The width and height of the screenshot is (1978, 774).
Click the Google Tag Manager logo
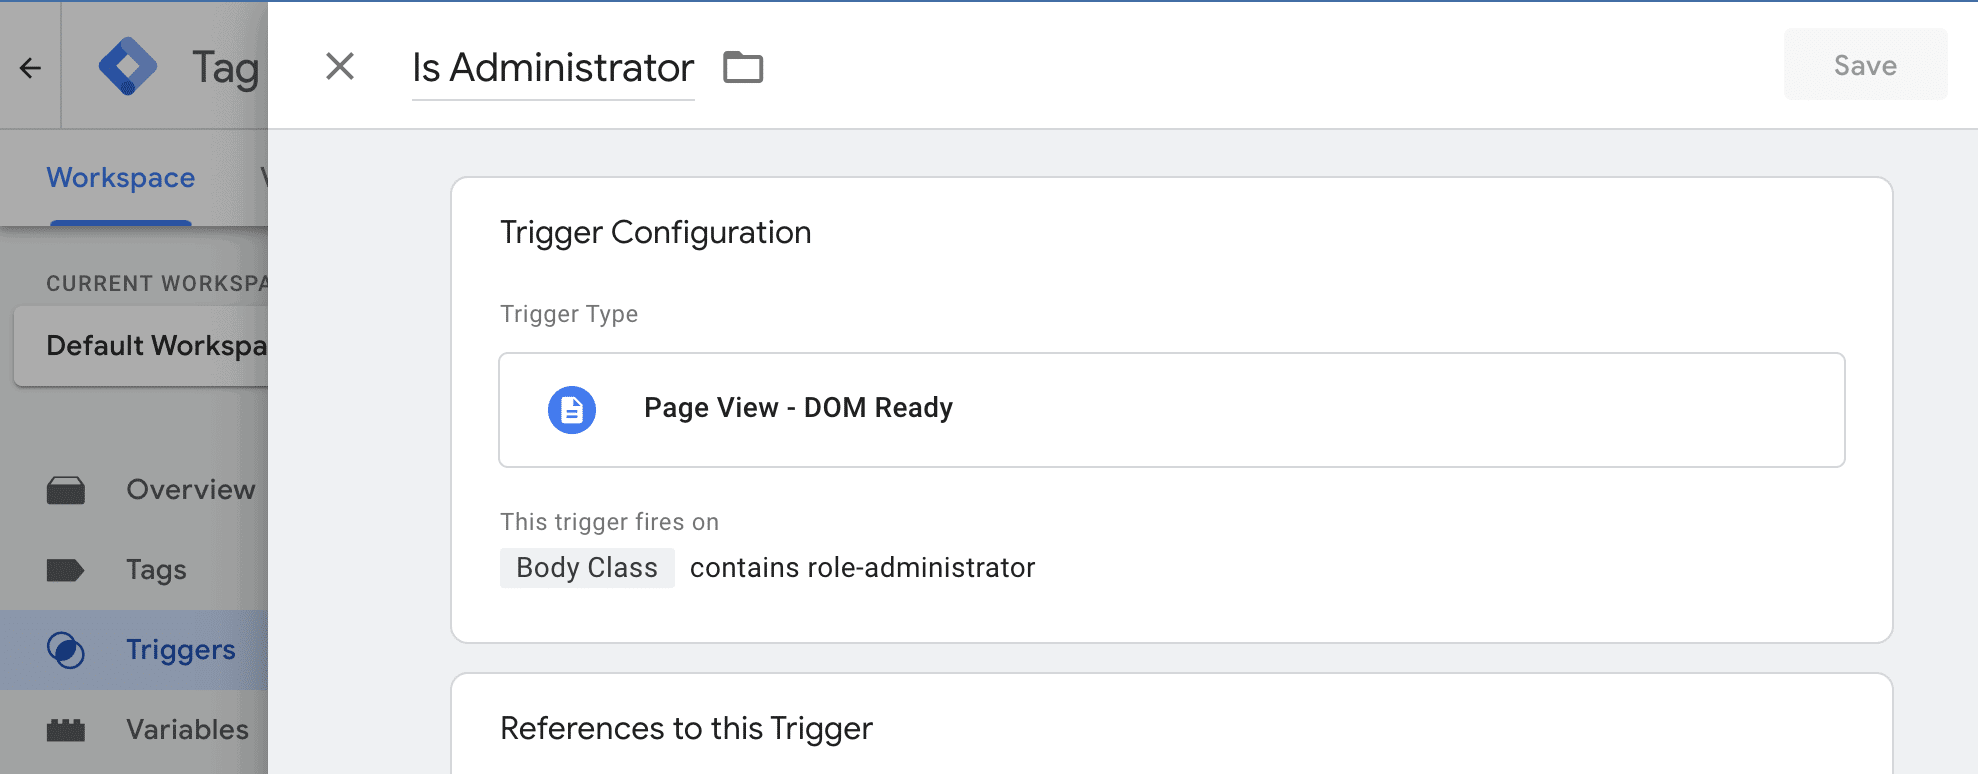pos(128,66)
